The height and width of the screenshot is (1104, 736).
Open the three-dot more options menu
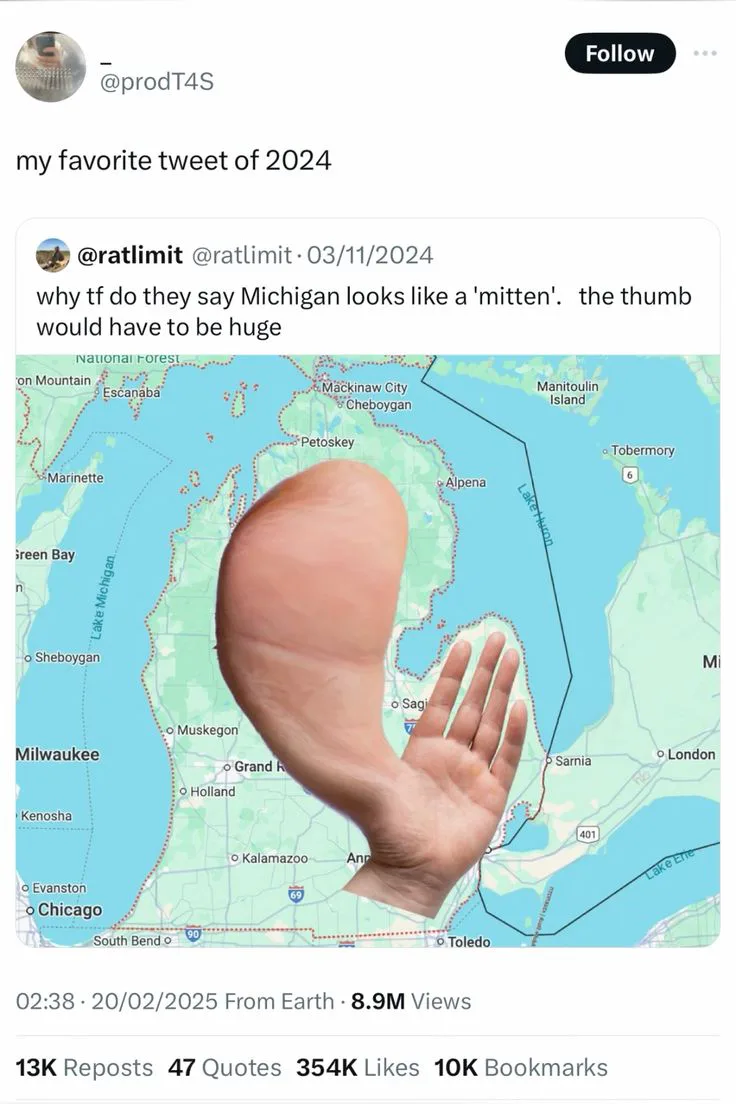[x=705, y=53]
